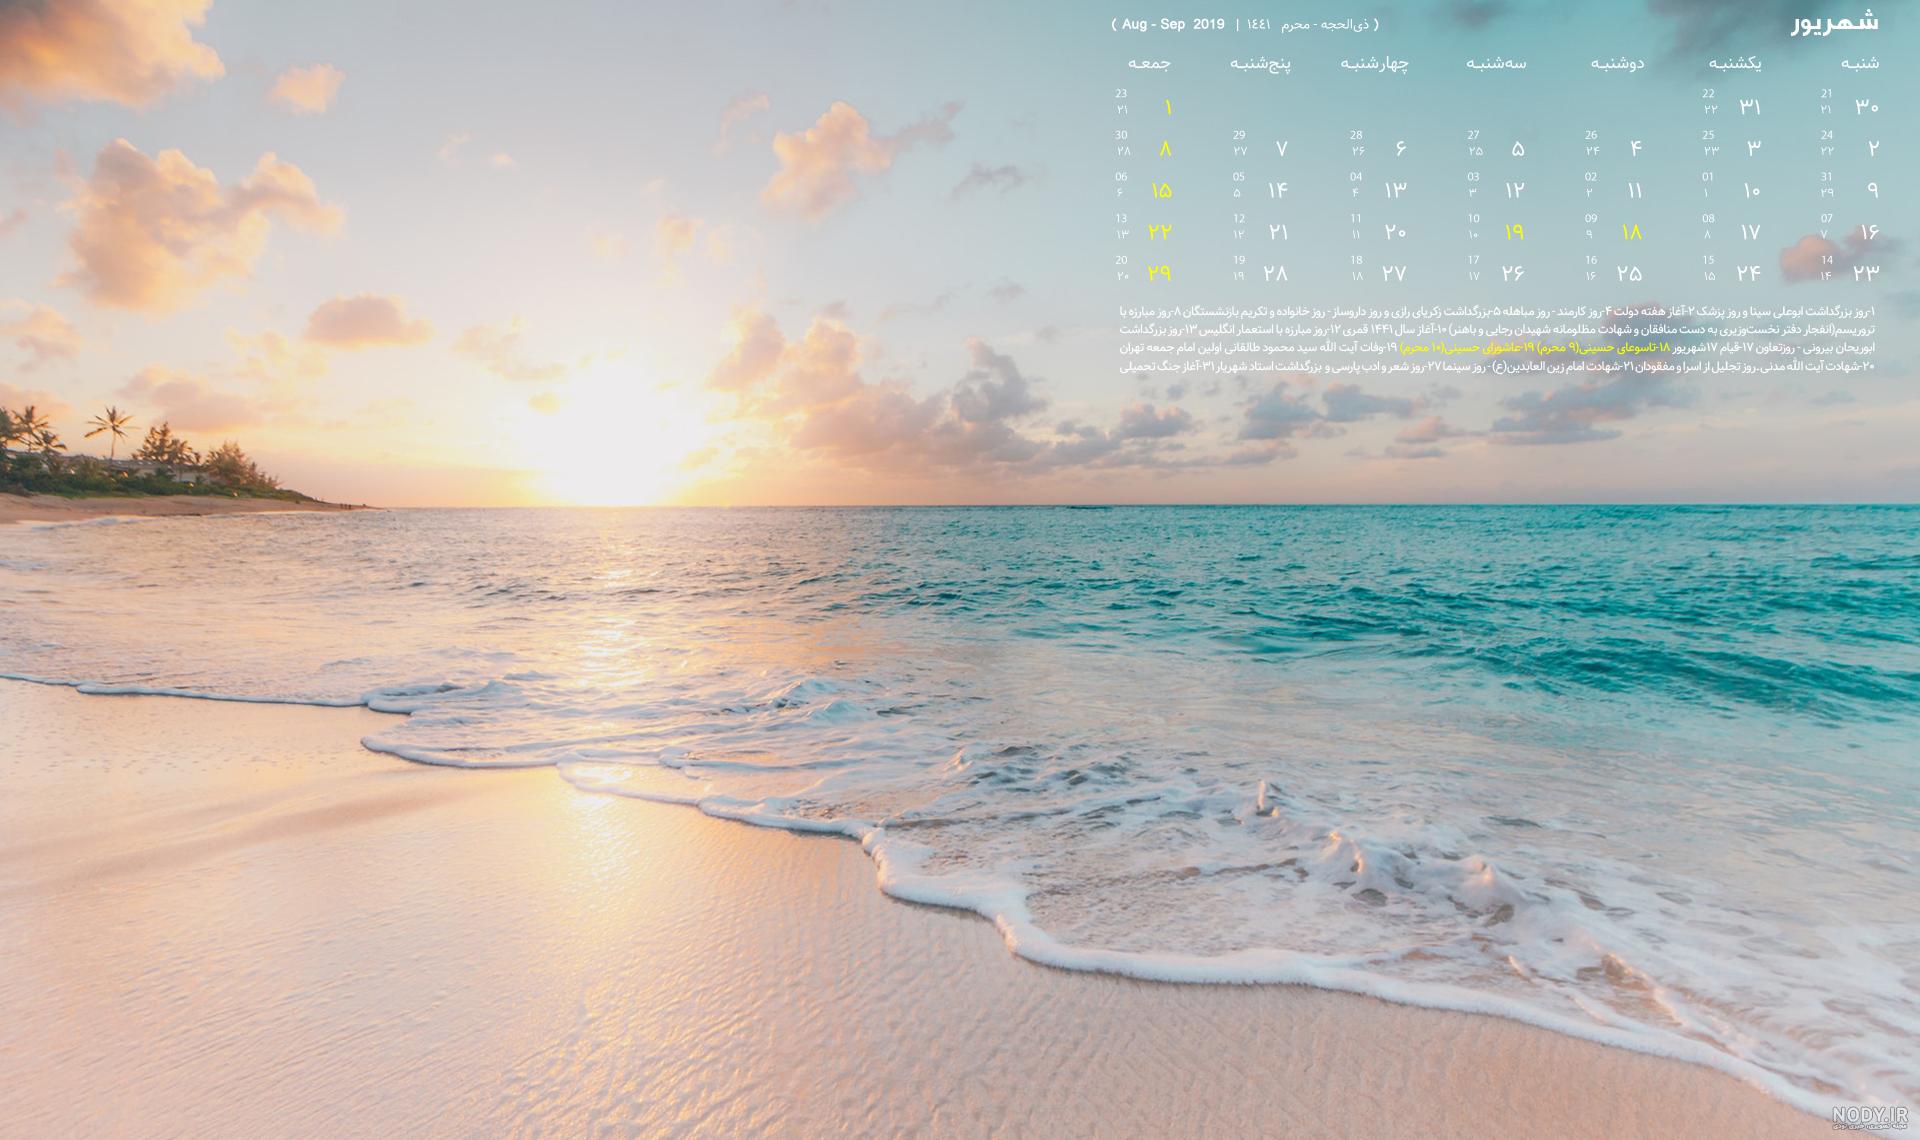Select date ۱۰ in the Sunday column
Viewport: 1920px width, 1140px height.
click(1750, 190)
